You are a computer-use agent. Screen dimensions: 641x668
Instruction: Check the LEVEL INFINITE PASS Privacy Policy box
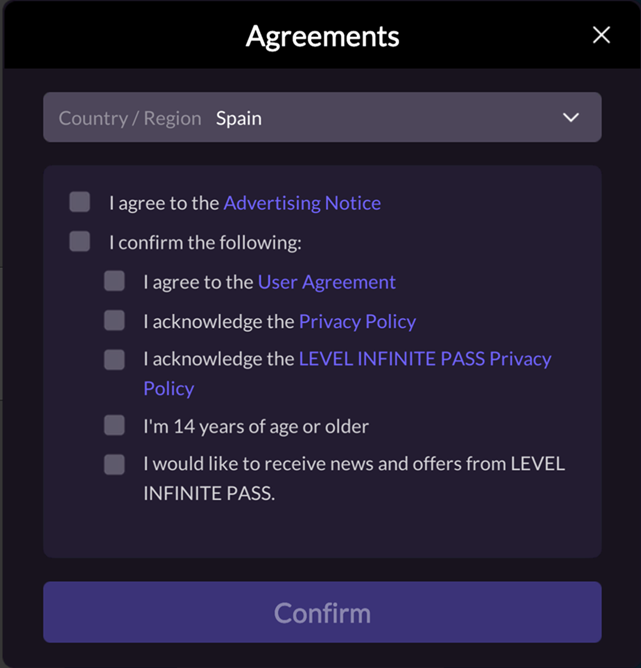(x=114, y=359)
